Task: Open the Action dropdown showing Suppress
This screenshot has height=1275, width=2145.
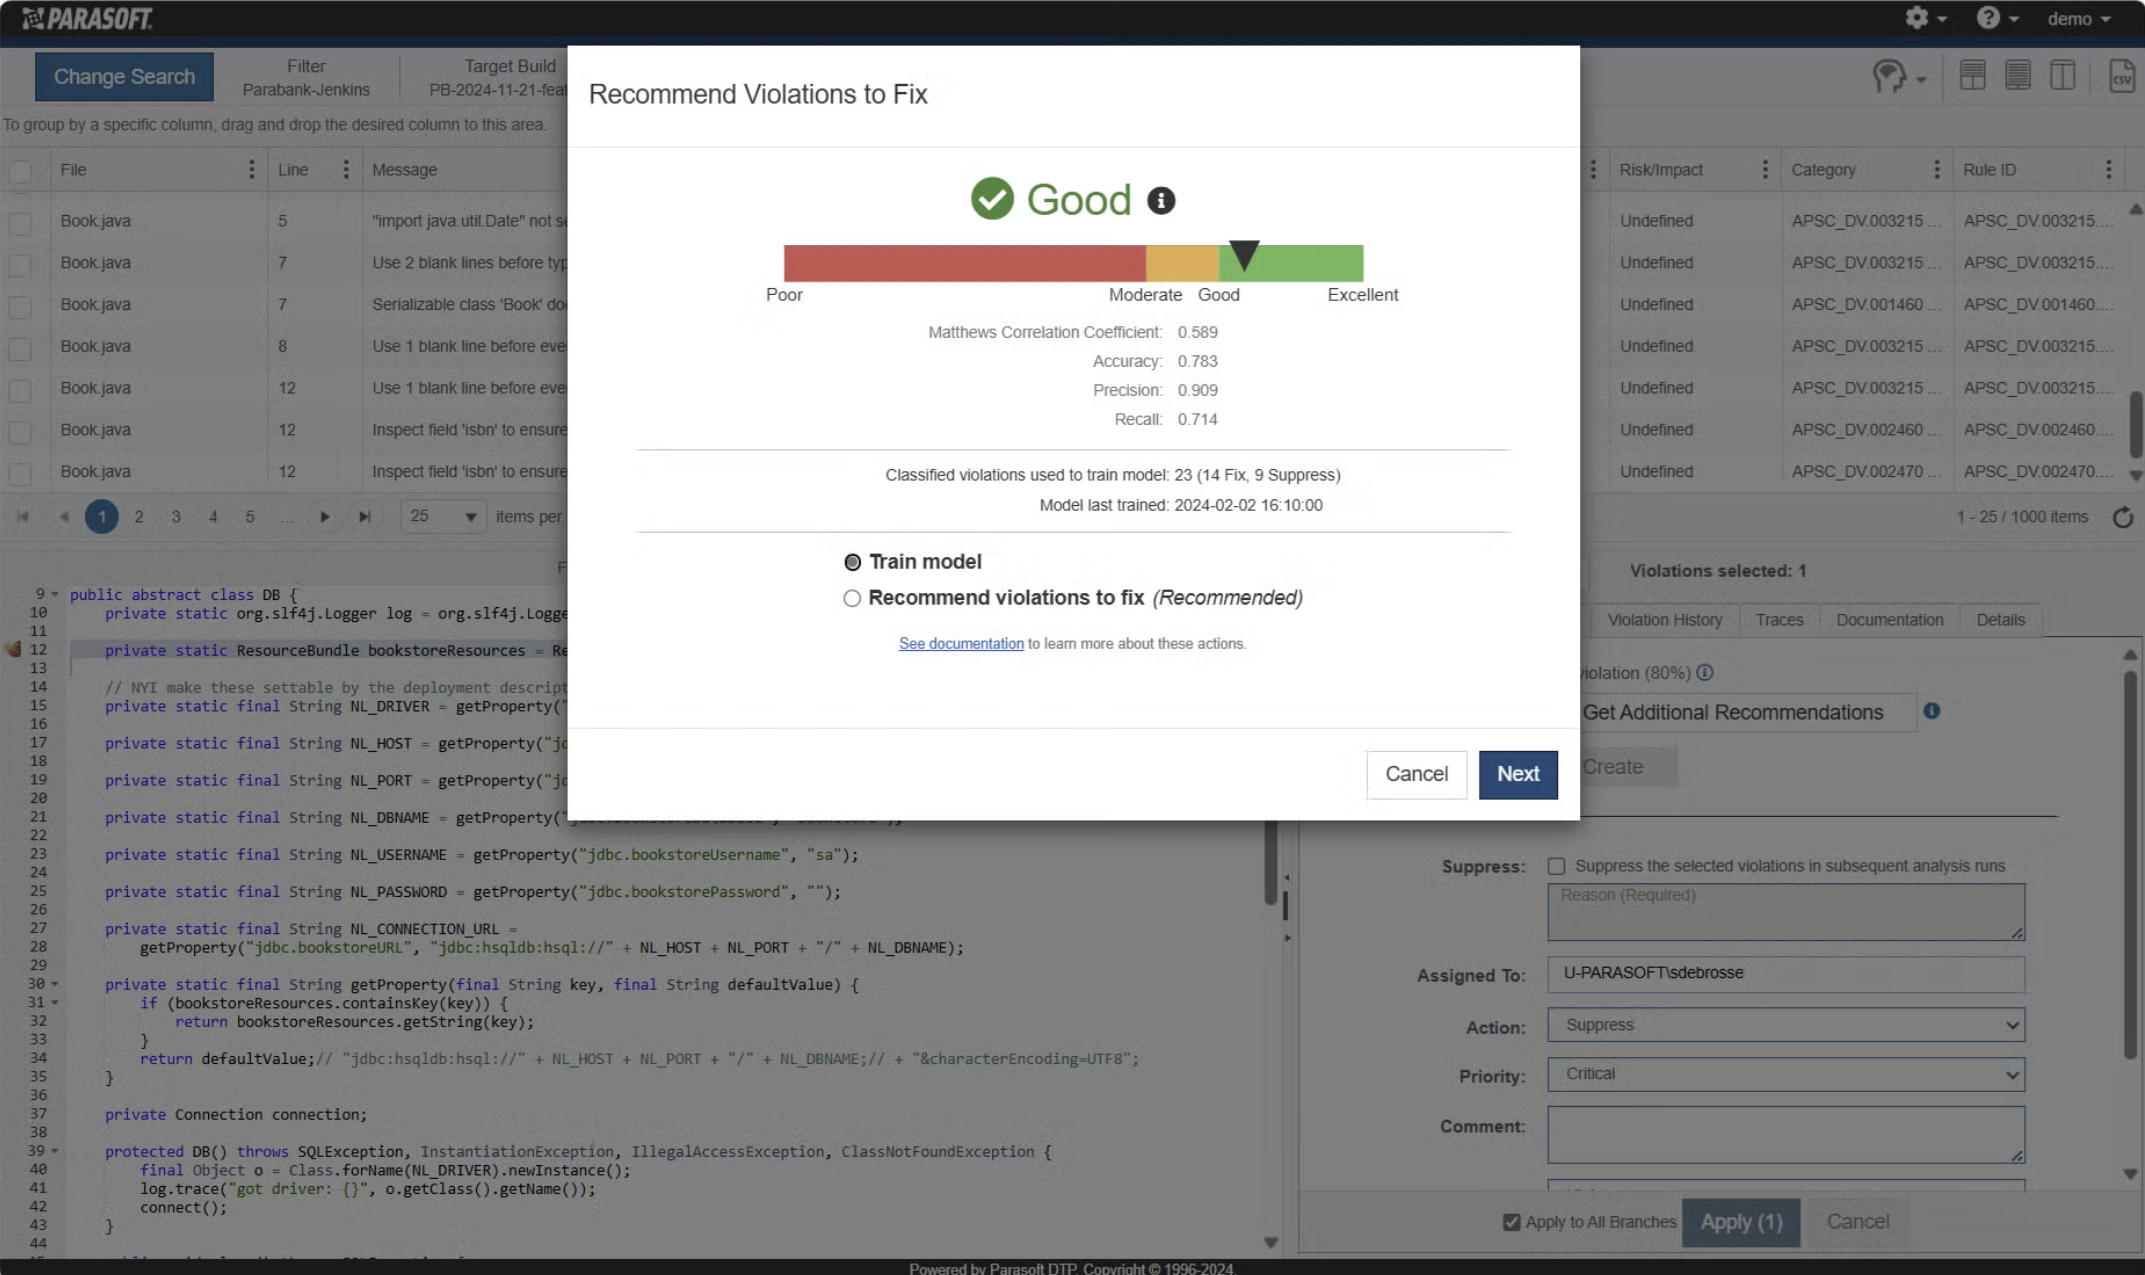Action: click(x=1785, y=1025)
